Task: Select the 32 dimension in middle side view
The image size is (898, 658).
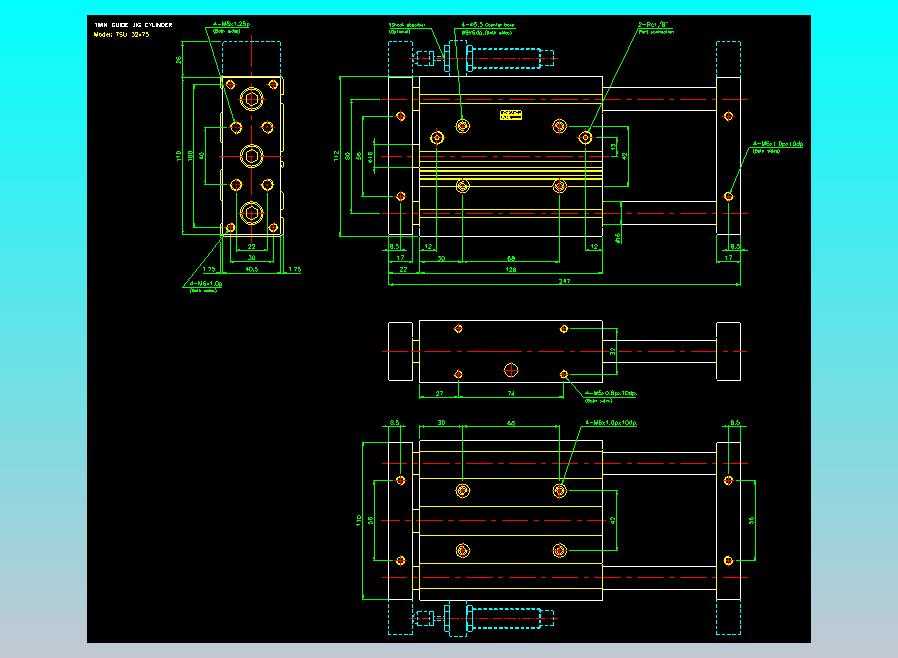Action: coord(614,351)
